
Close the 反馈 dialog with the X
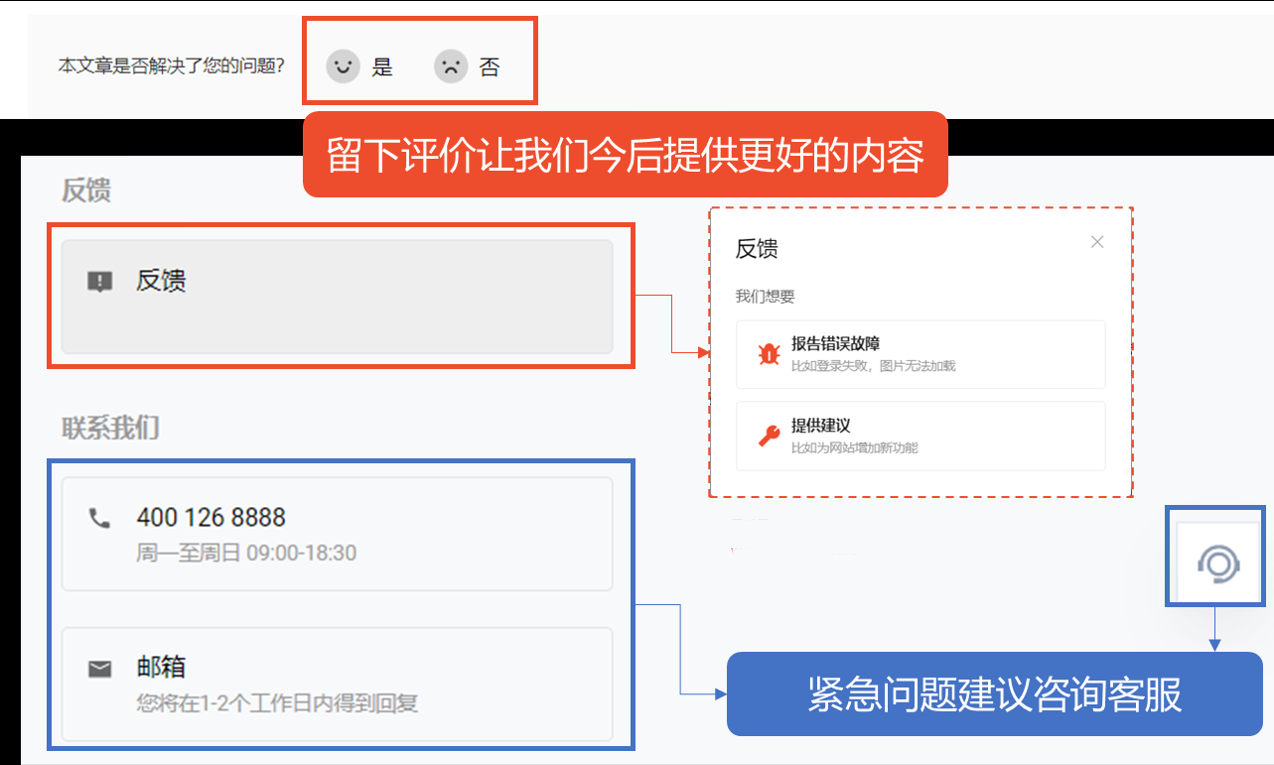(x=1097, y=242)
